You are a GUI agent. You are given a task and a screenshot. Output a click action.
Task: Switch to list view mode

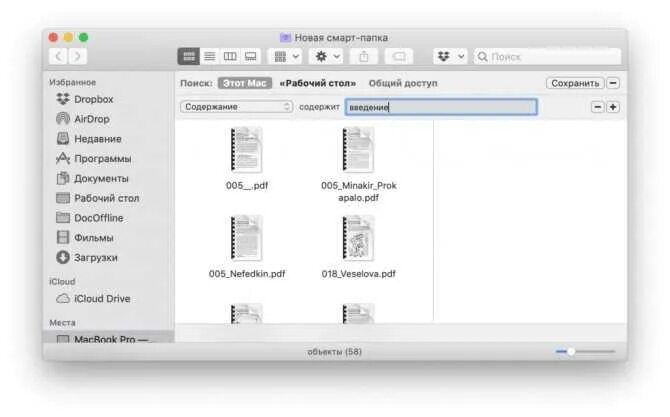(x=209, y=56)
